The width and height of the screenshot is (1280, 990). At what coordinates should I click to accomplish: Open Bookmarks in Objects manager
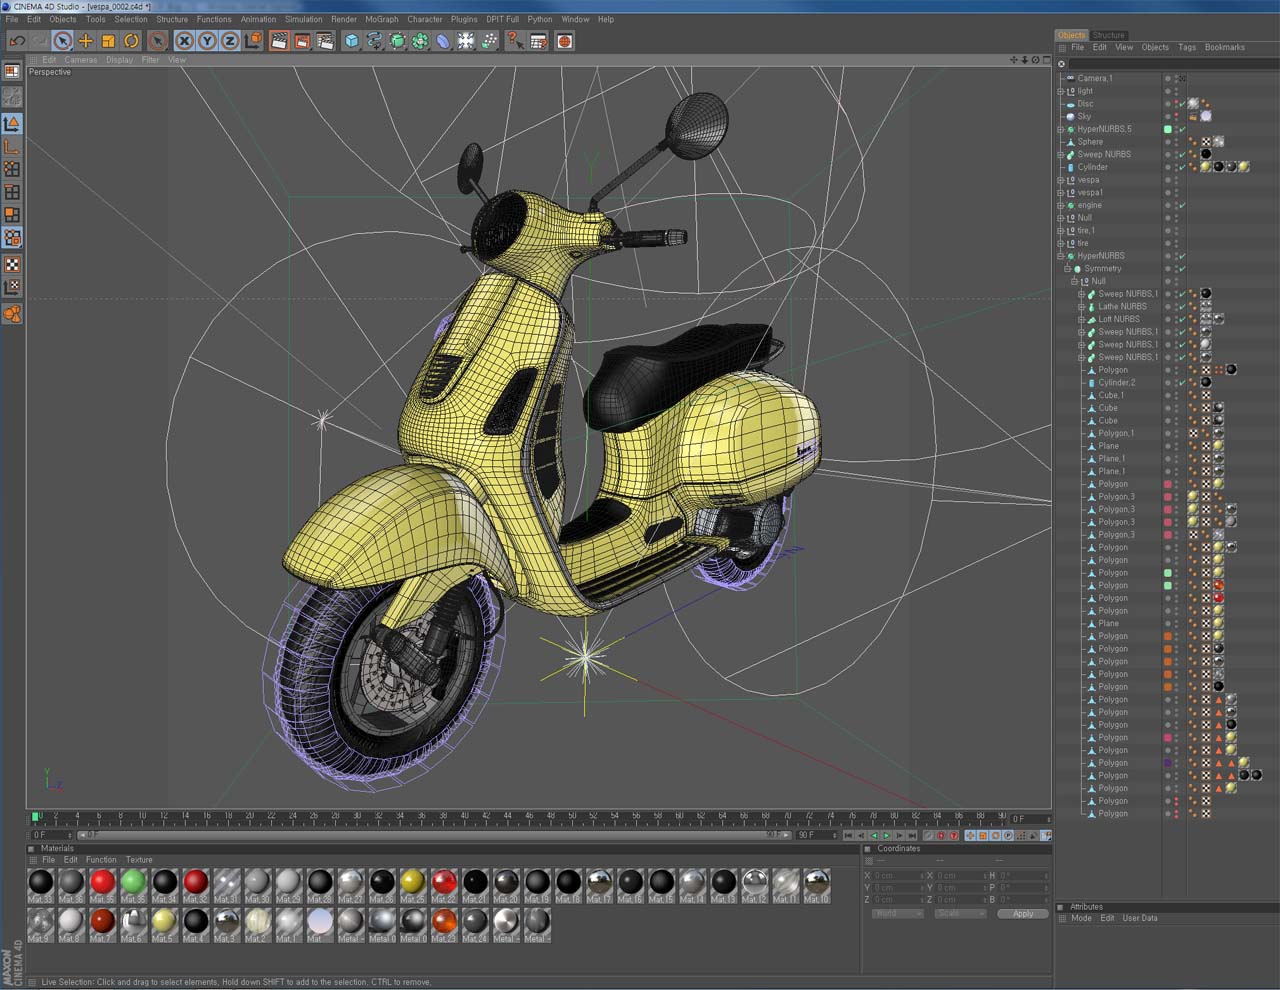[x=1225, y=47]
